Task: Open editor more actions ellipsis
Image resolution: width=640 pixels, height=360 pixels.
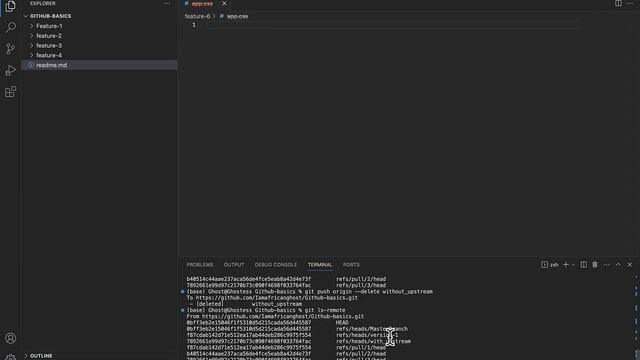Action: pyautogui.click(x=630, y=3)
